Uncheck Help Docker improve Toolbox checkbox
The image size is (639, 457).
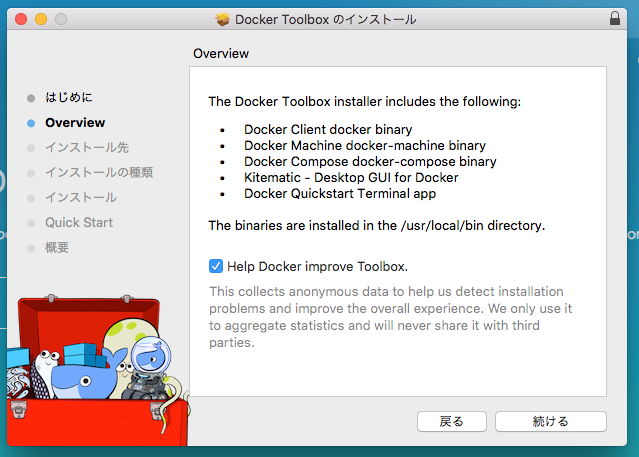click(x=216, y=266)
